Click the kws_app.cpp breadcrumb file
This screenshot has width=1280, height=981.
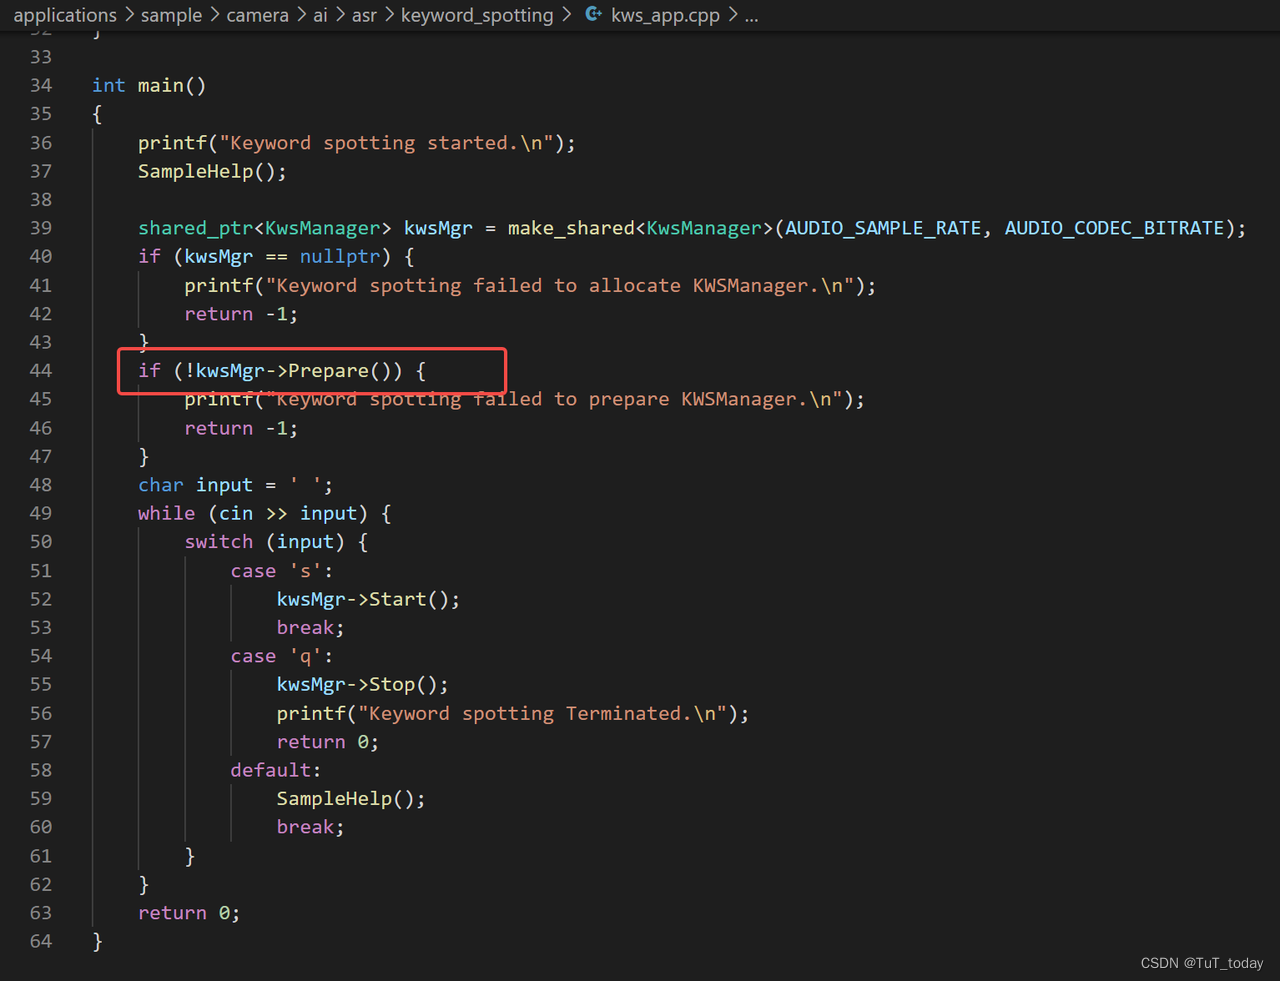click(665, 15)
